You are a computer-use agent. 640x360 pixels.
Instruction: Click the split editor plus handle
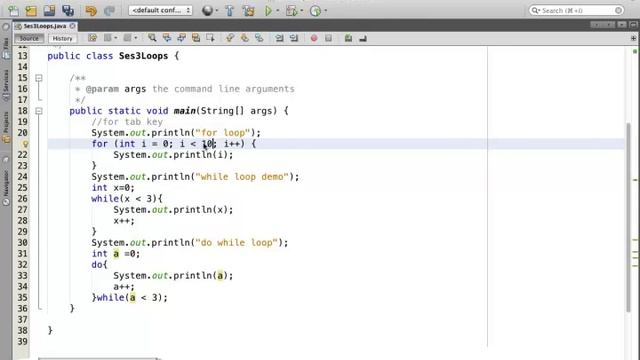point(633,38)
